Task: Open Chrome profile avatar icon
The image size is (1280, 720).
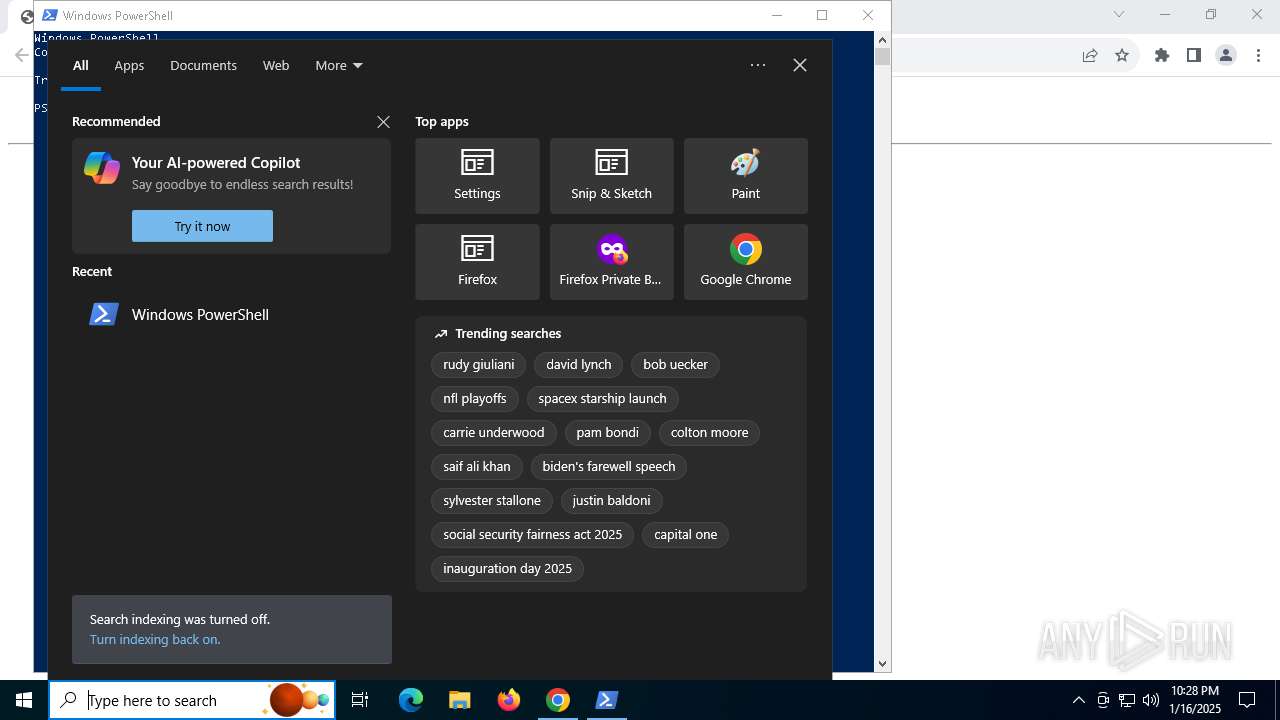Action: (1226, 56)
